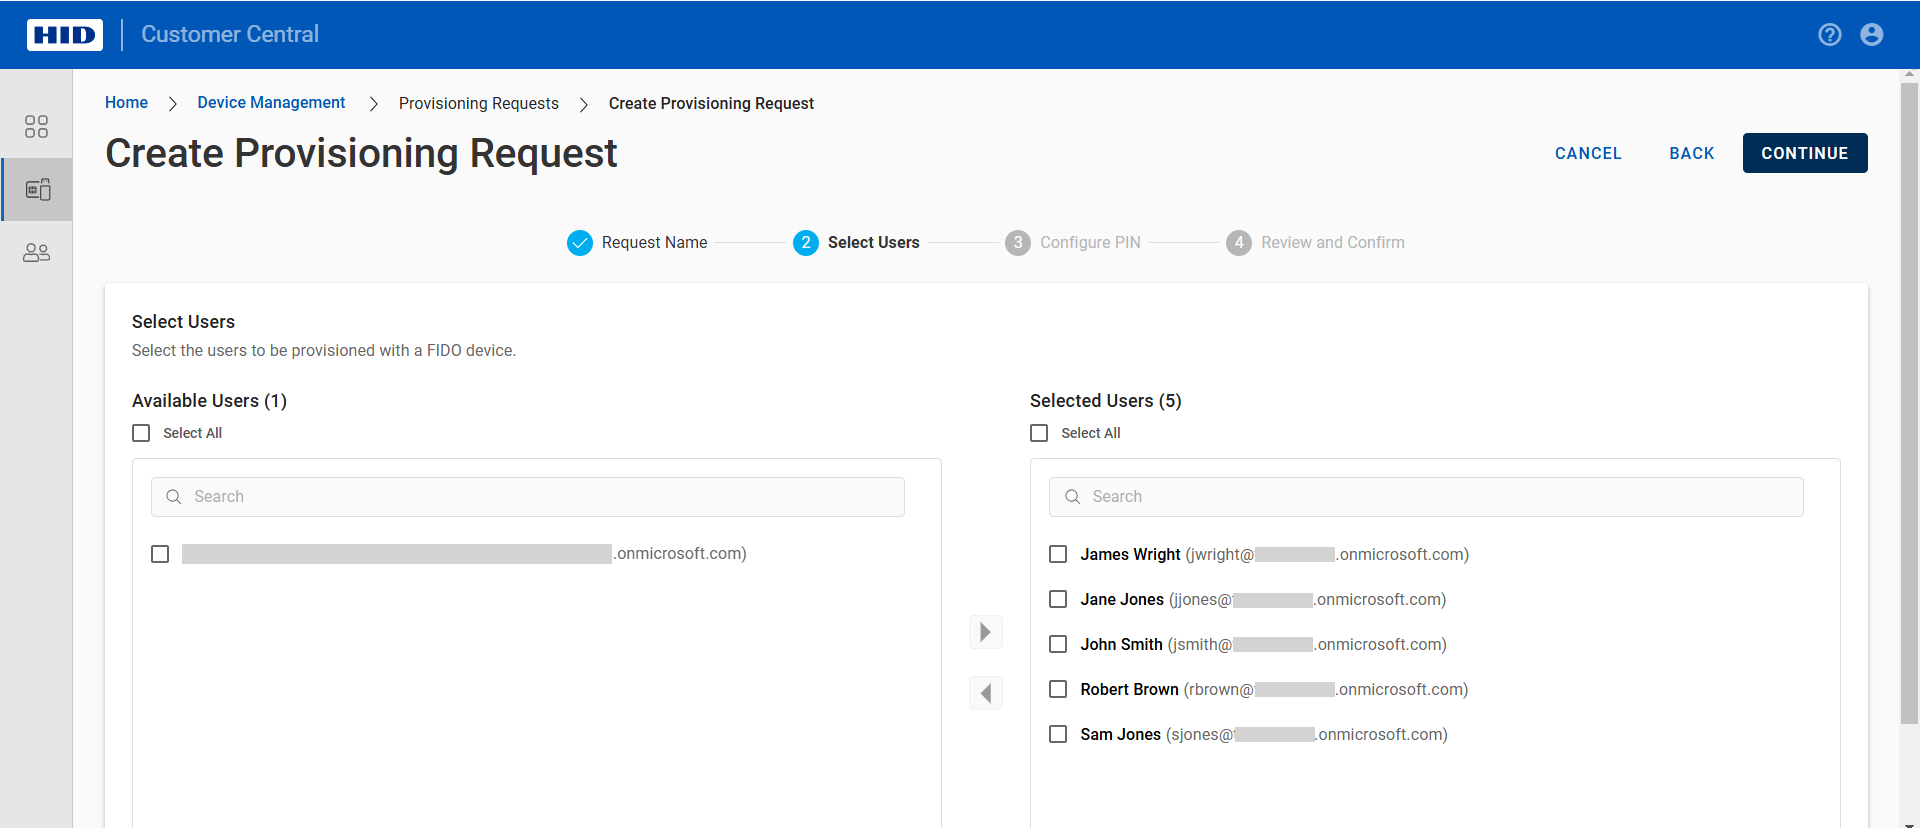Select the Device Management sidebar icon
This screenshot has width=1920, height=828.
(38, 189)
